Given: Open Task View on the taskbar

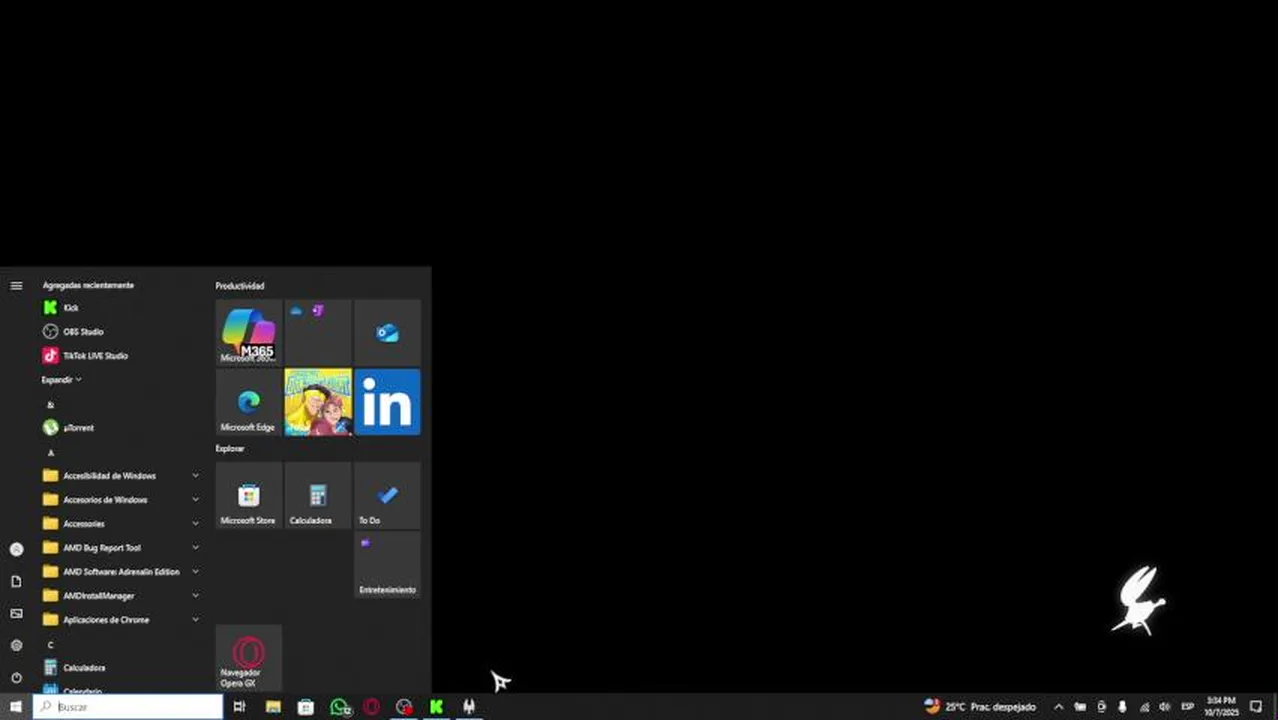Looking at the screenshot, I should [x=239, y=707].
